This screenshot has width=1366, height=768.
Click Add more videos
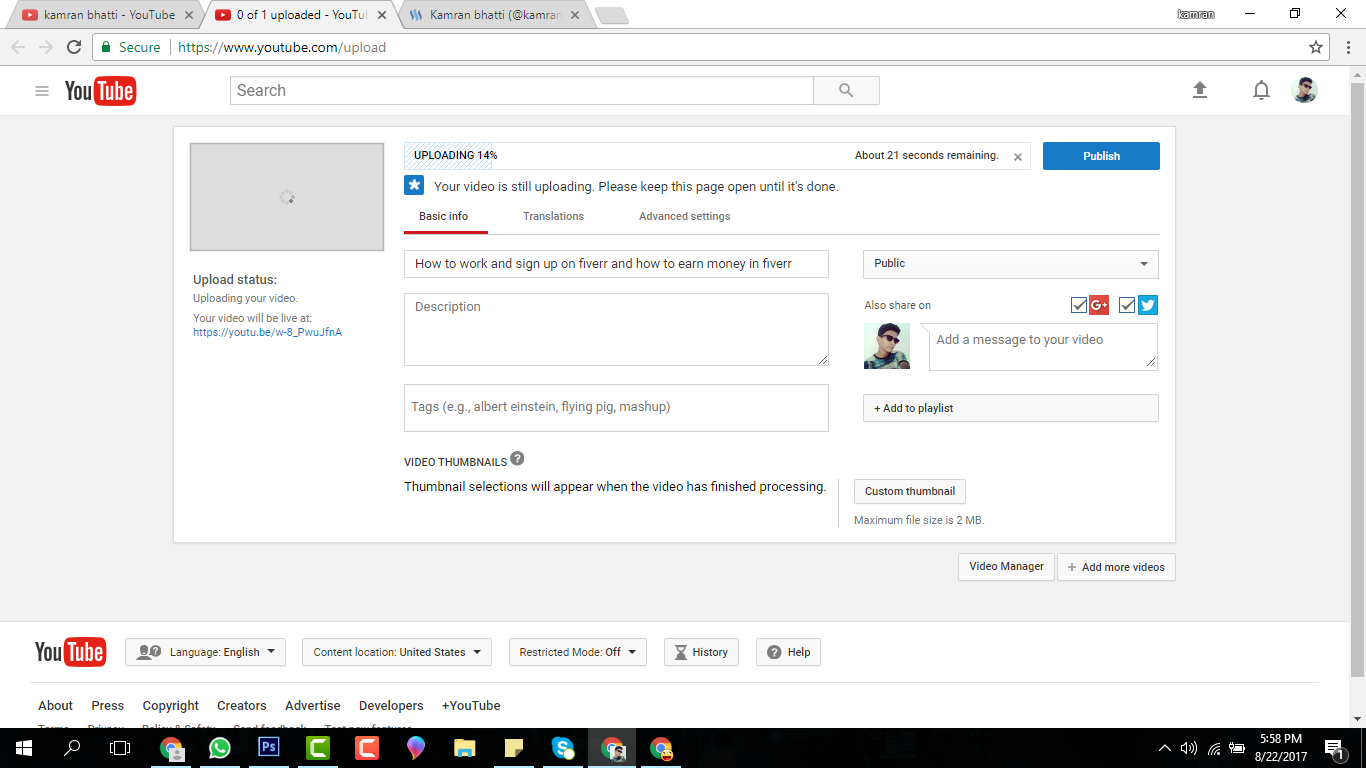coord(1116,567)
